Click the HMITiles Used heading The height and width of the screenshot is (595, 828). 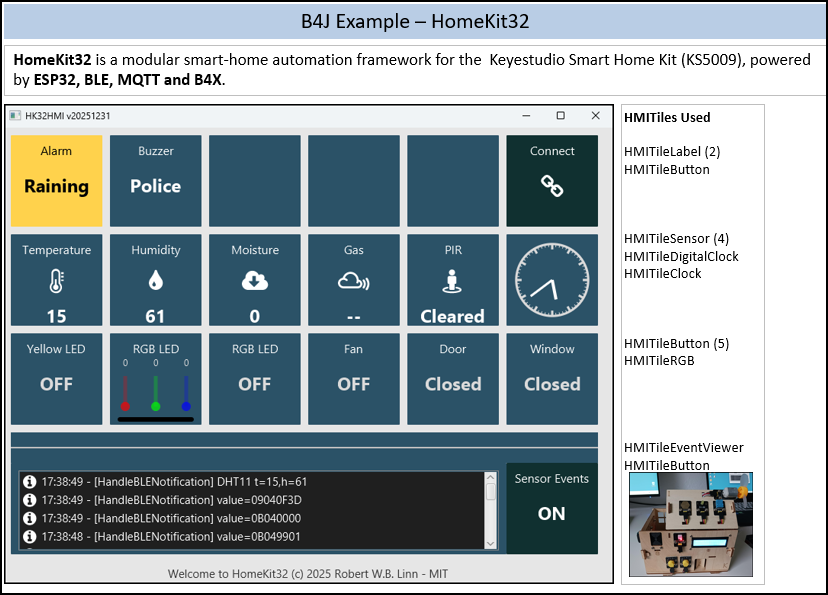pos(667,117)
